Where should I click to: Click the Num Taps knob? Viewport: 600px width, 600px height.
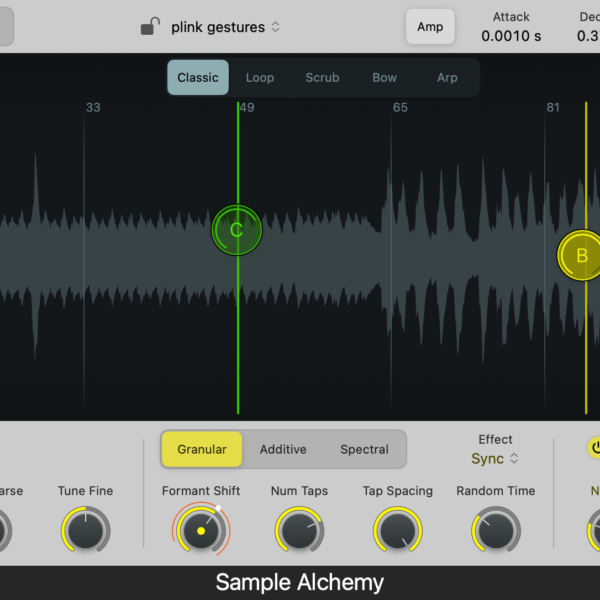pos(299,530)
